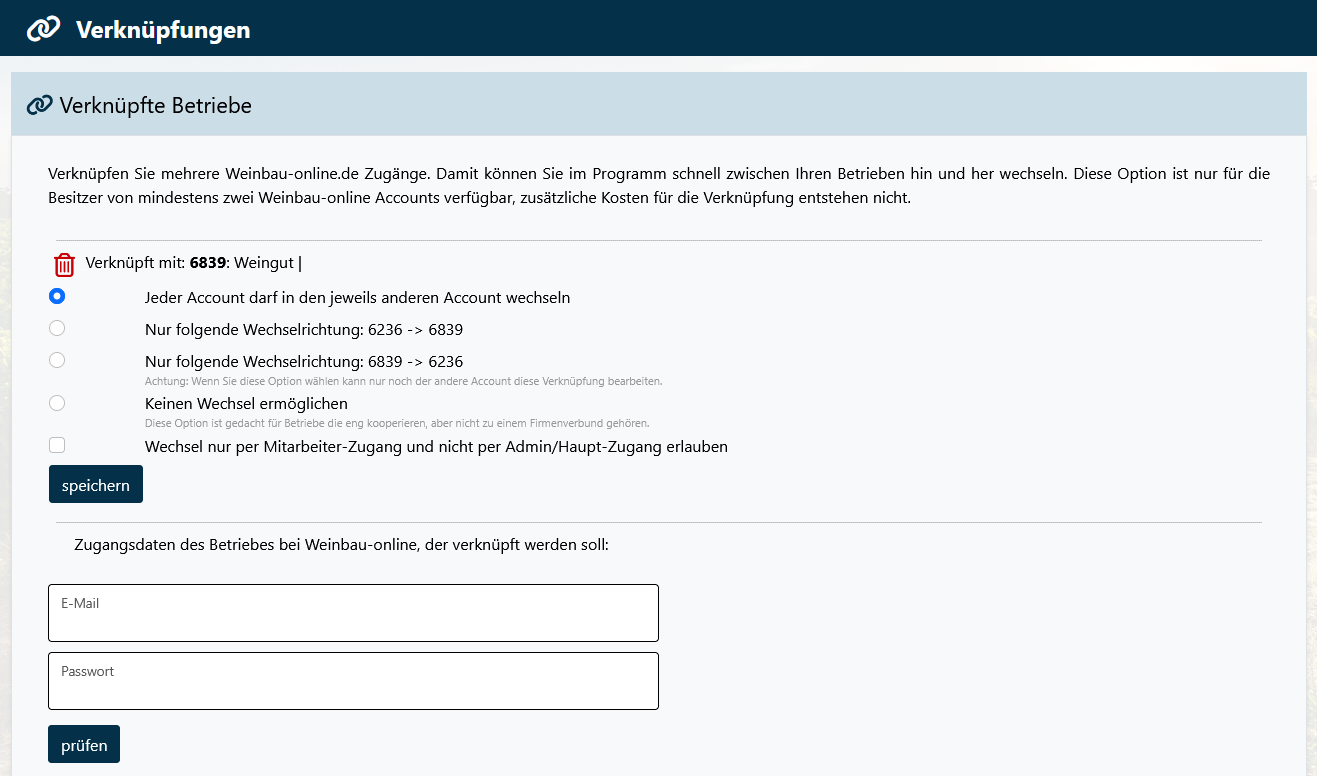The width and height of the screenshot is (1317, 776).
Task: Choose the radio for direction 6839 -> 6236
Action: click(x=57, y=360)
